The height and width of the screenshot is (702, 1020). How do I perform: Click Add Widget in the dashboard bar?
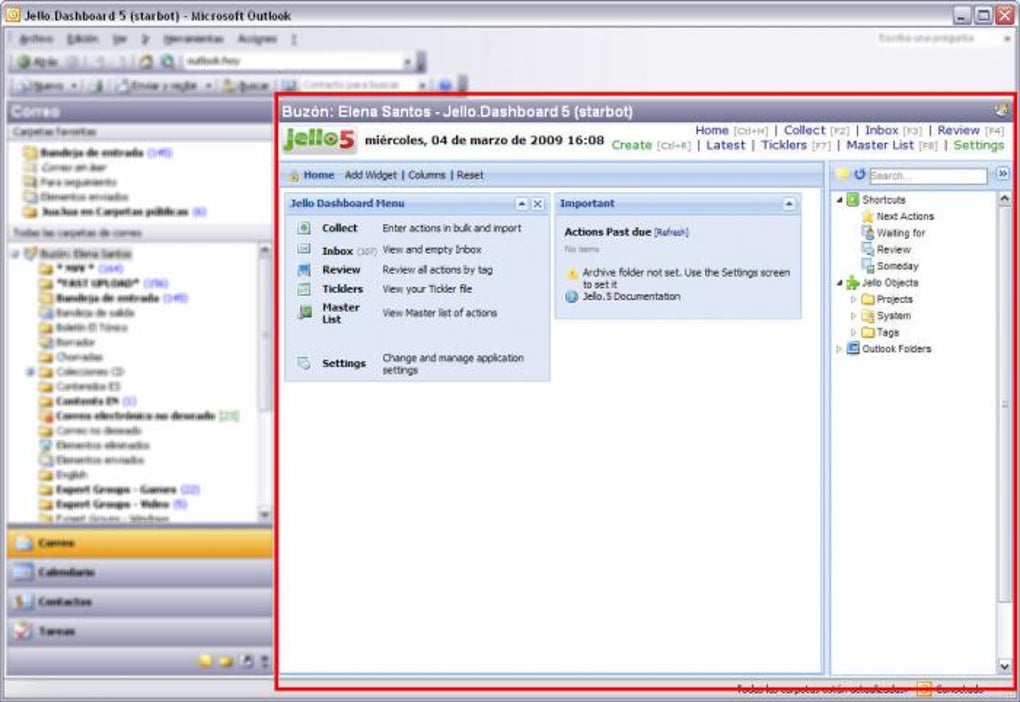[371, 175]
